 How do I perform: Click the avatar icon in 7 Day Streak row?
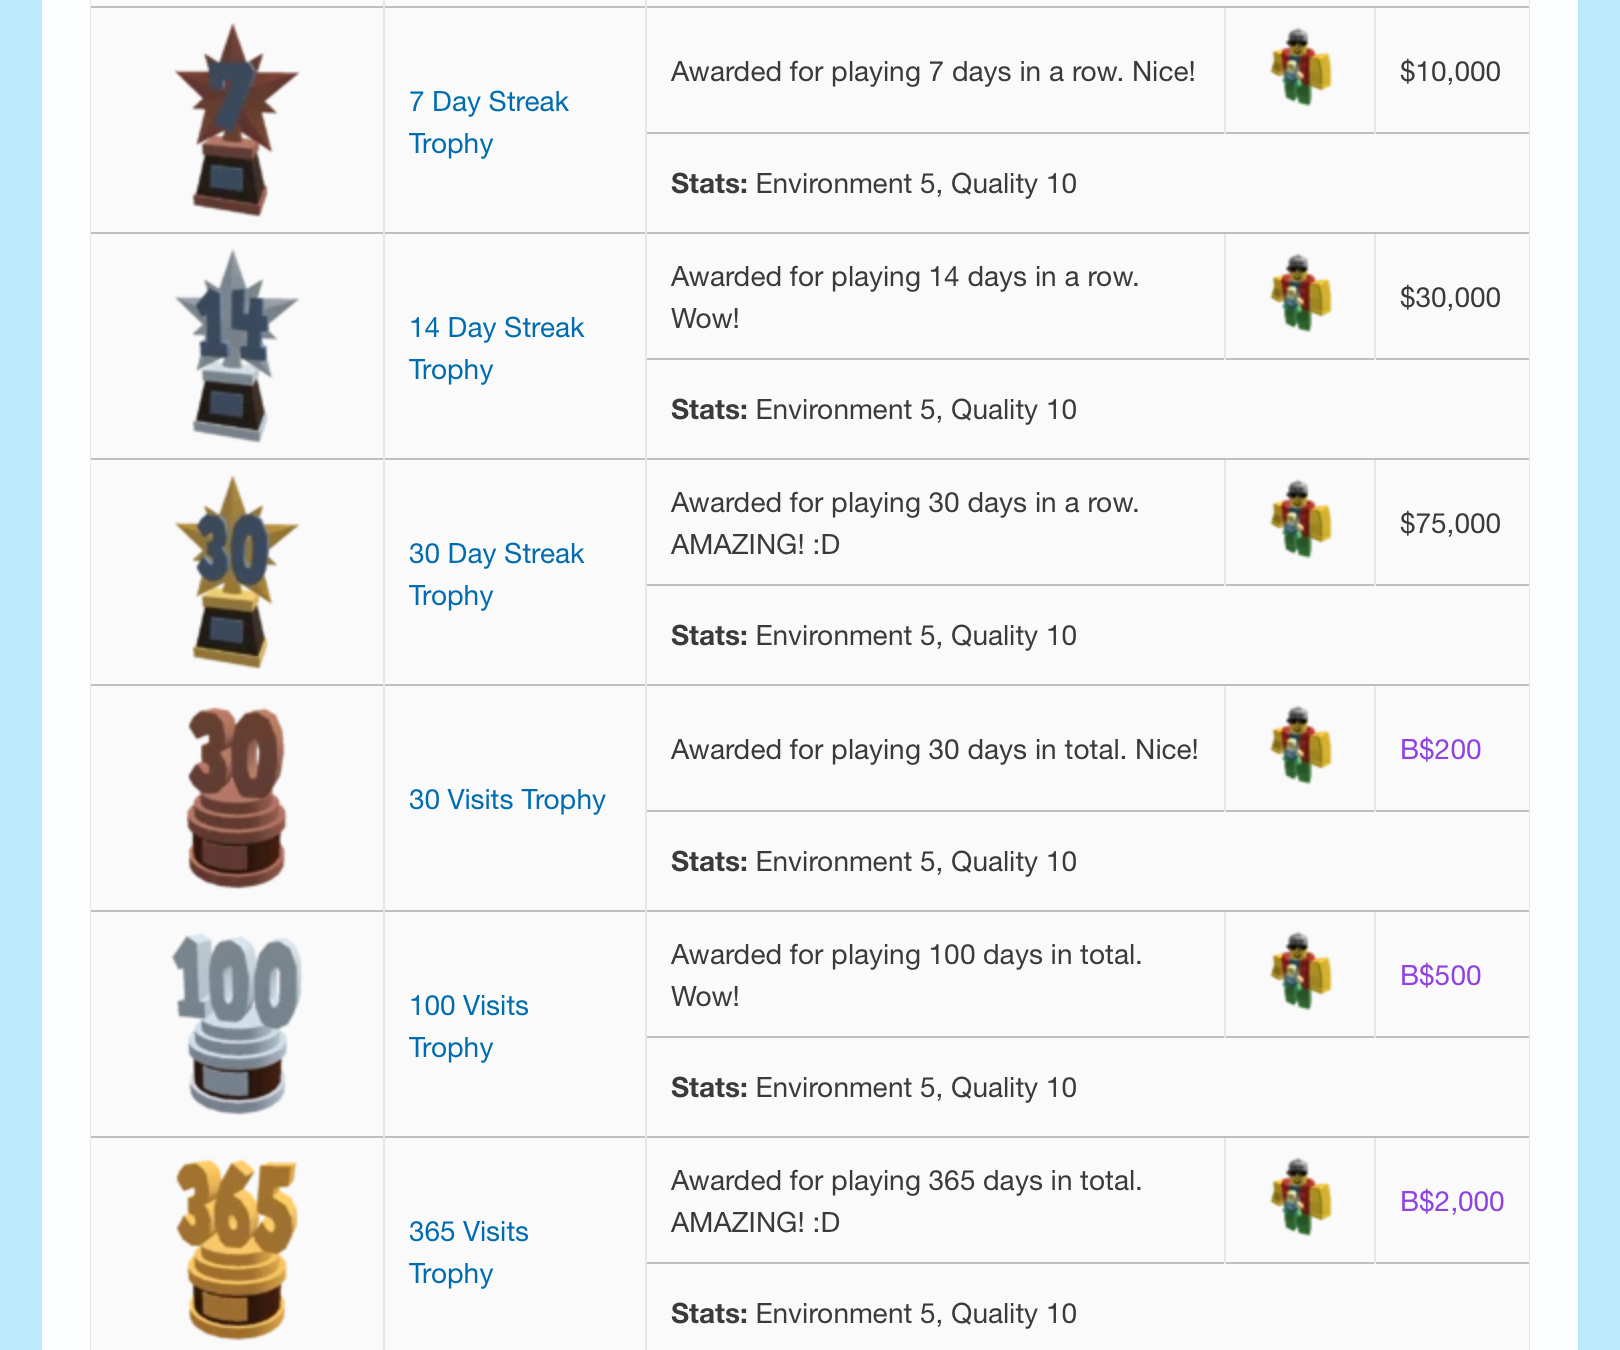pyautogui.click(x=1300, y=68)
